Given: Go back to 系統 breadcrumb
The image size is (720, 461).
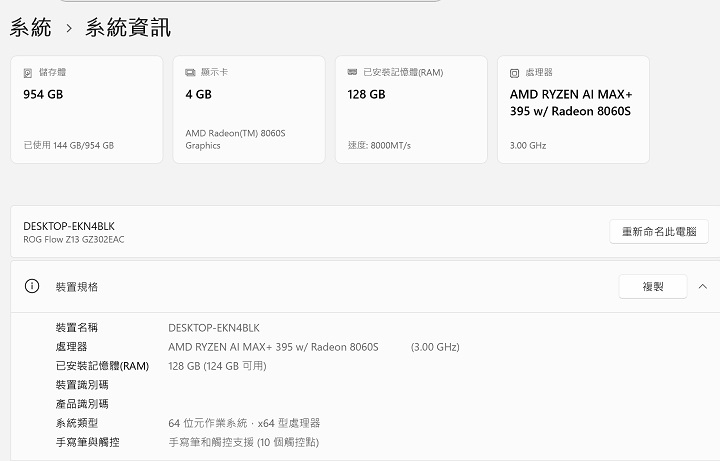Looking at the screenshot, I should point(30,27).
